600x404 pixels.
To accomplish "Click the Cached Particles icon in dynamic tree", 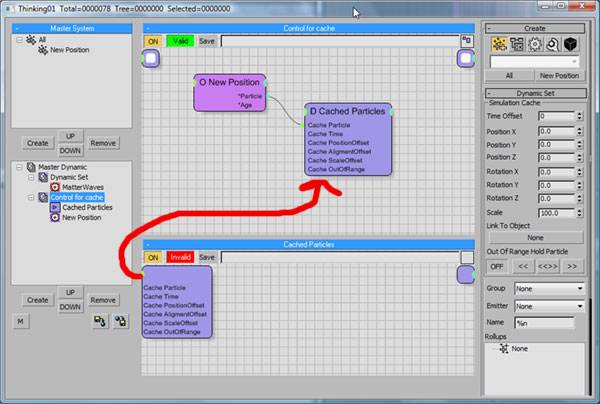I will [54, 207].
